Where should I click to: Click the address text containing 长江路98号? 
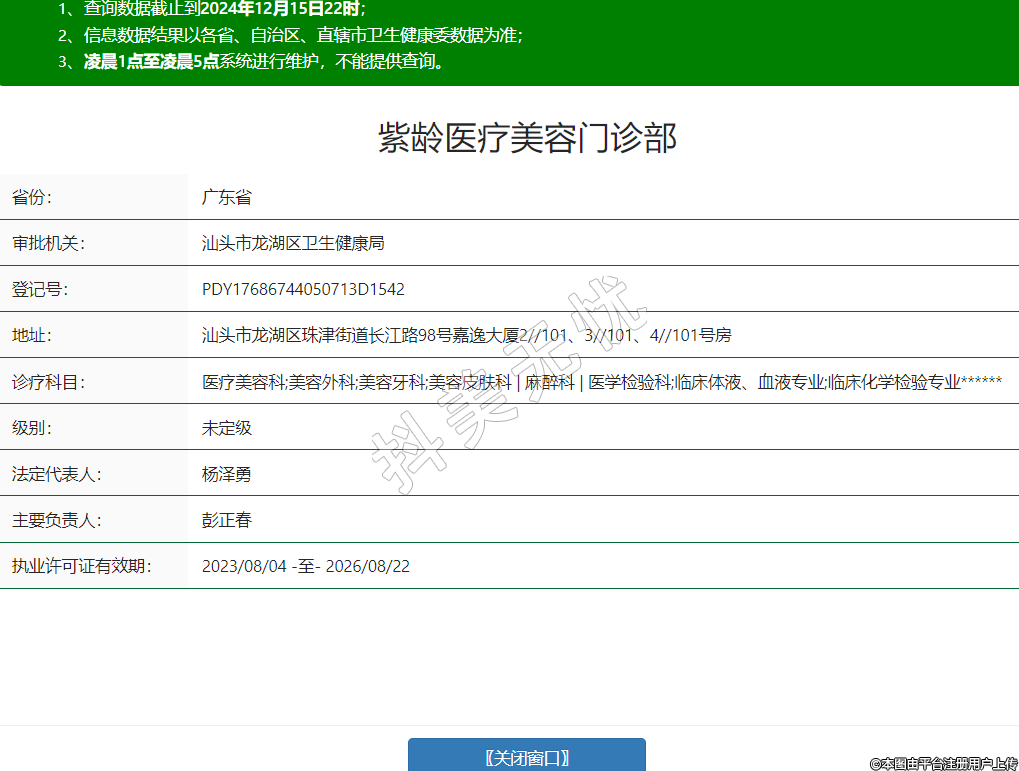point(466,335)
